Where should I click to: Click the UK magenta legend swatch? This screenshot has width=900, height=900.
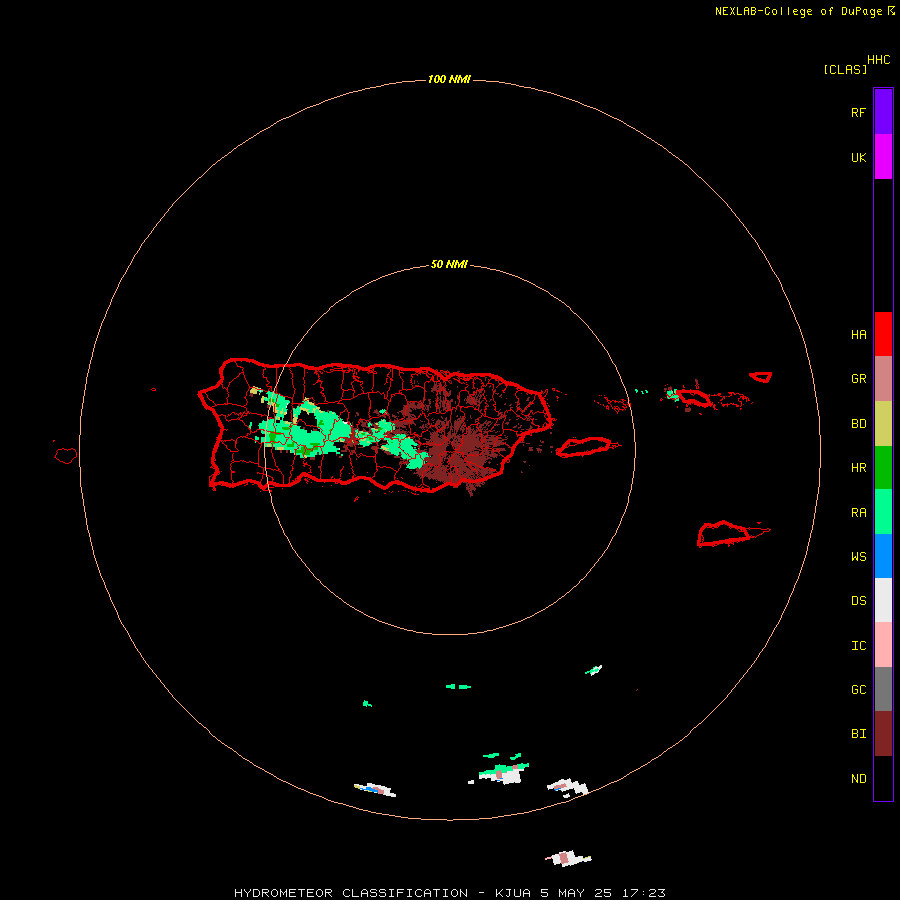click(x=883, y=156)
